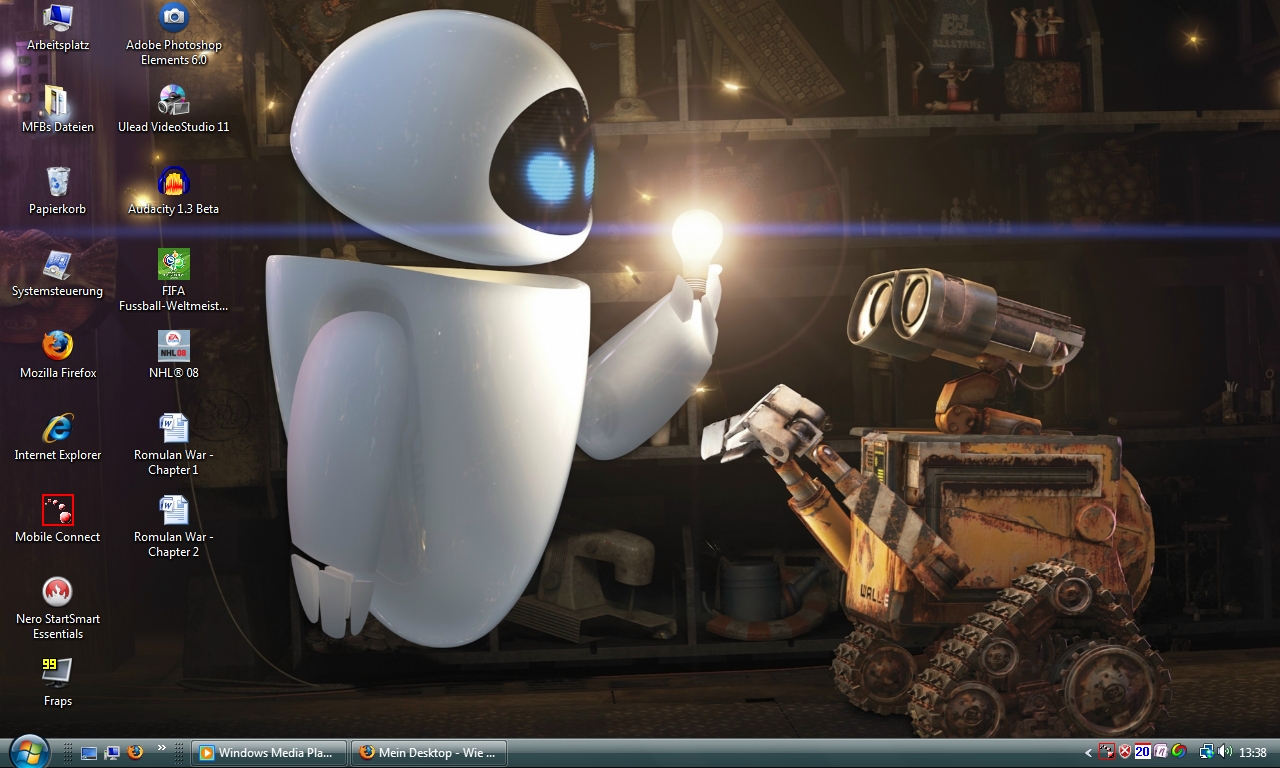
Task: Expand the Quick Launch overflow chevron
Action: [x=161, y=748]
